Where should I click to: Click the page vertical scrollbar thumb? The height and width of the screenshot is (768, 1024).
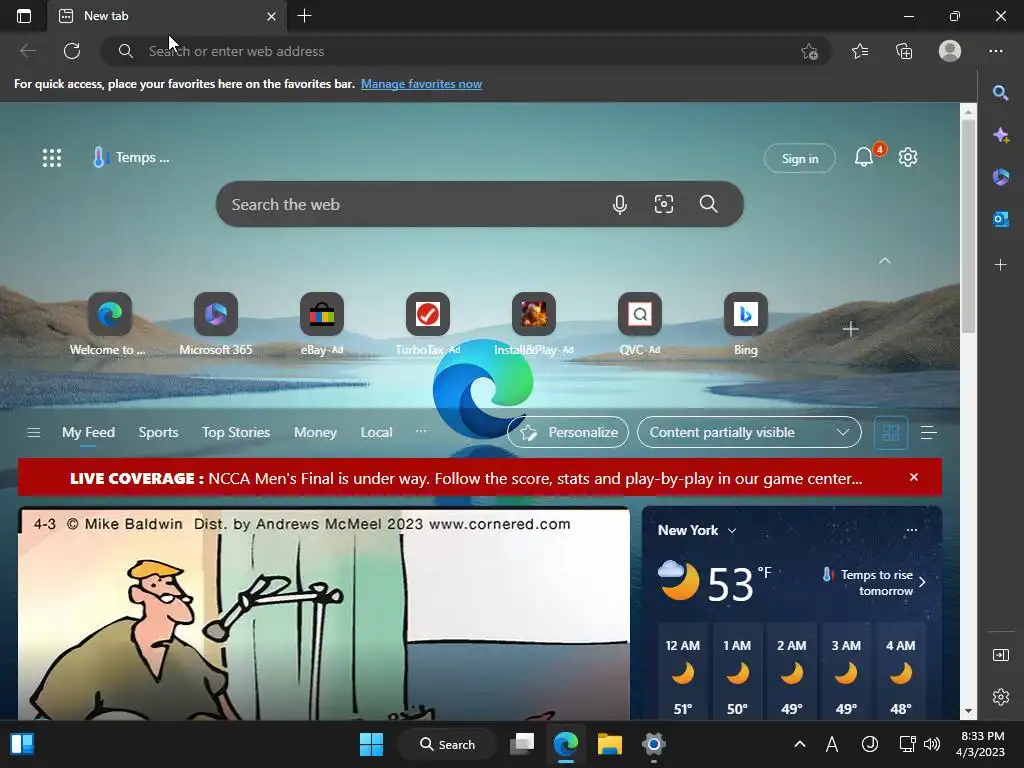[x=968, y=225]
